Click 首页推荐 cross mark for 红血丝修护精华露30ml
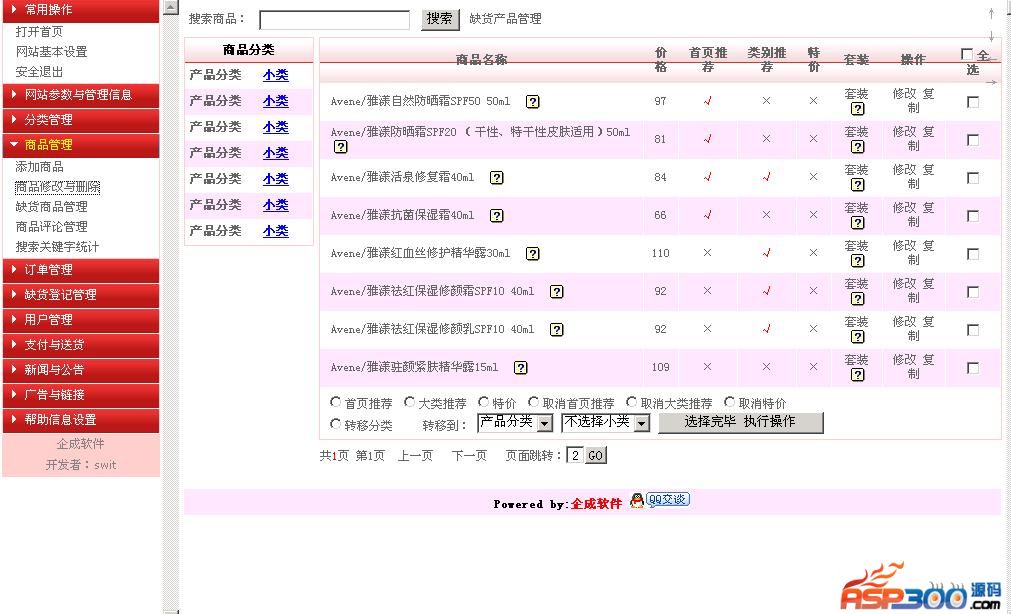Image resolution: width=1011 pixels, height=614 pixels. pyautogui.click(x=707, y=253)
